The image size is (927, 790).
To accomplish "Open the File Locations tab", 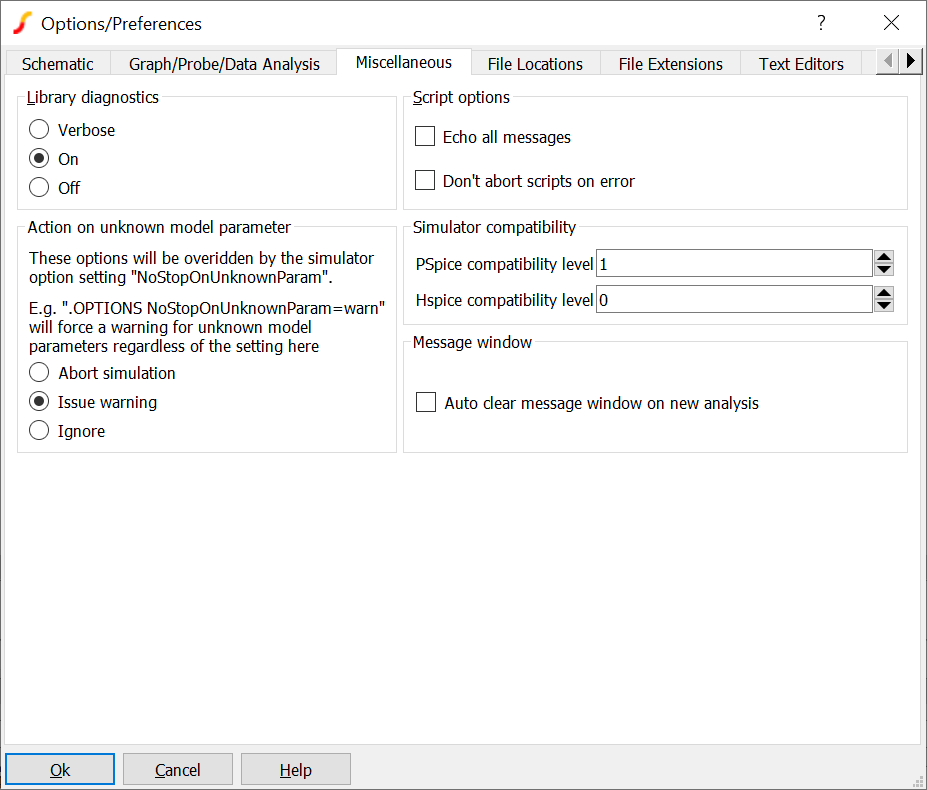I will pos(535,64).
